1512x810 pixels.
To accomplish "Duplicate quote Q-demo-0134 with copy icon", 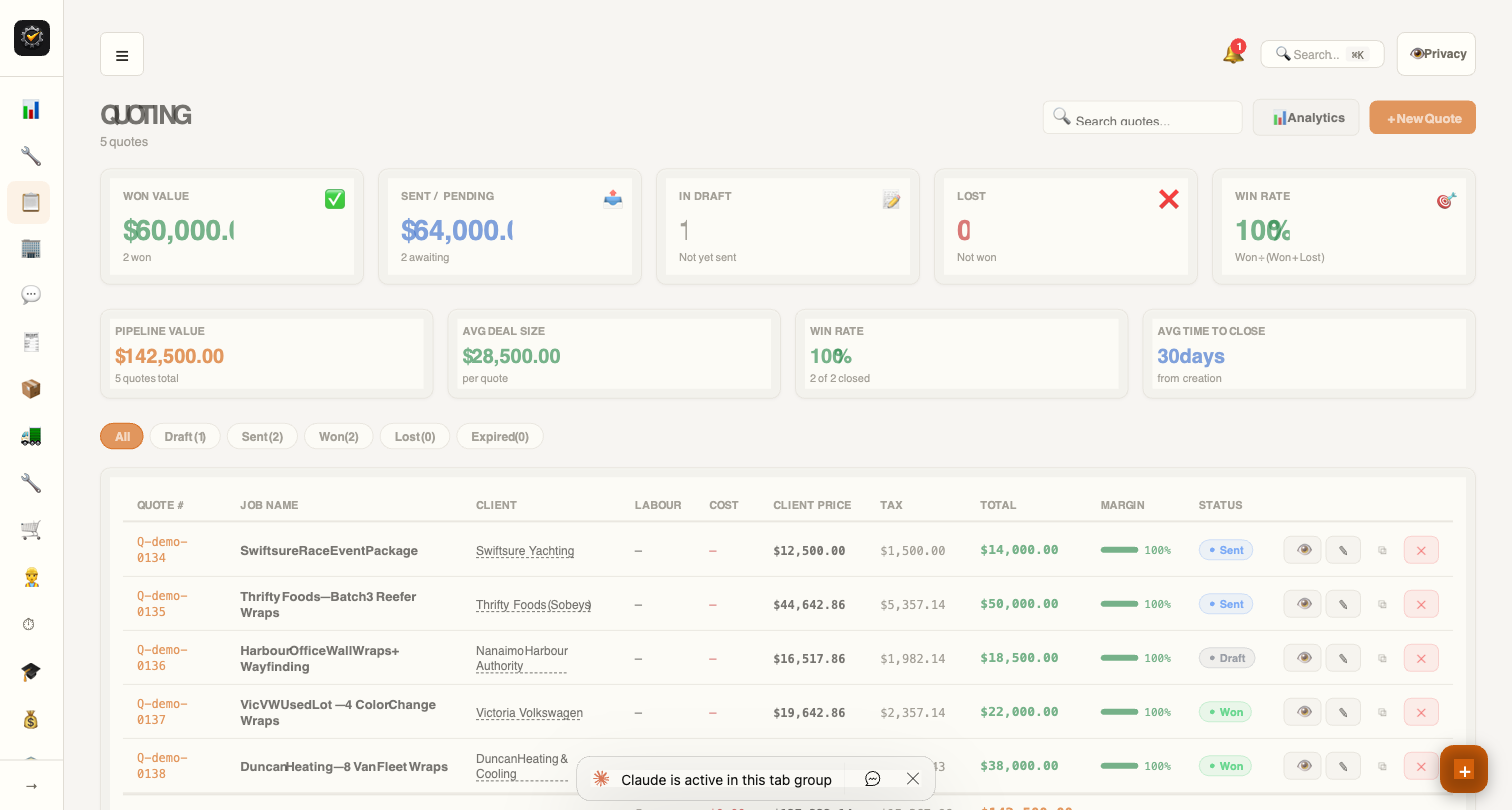I will (1382, 550).
